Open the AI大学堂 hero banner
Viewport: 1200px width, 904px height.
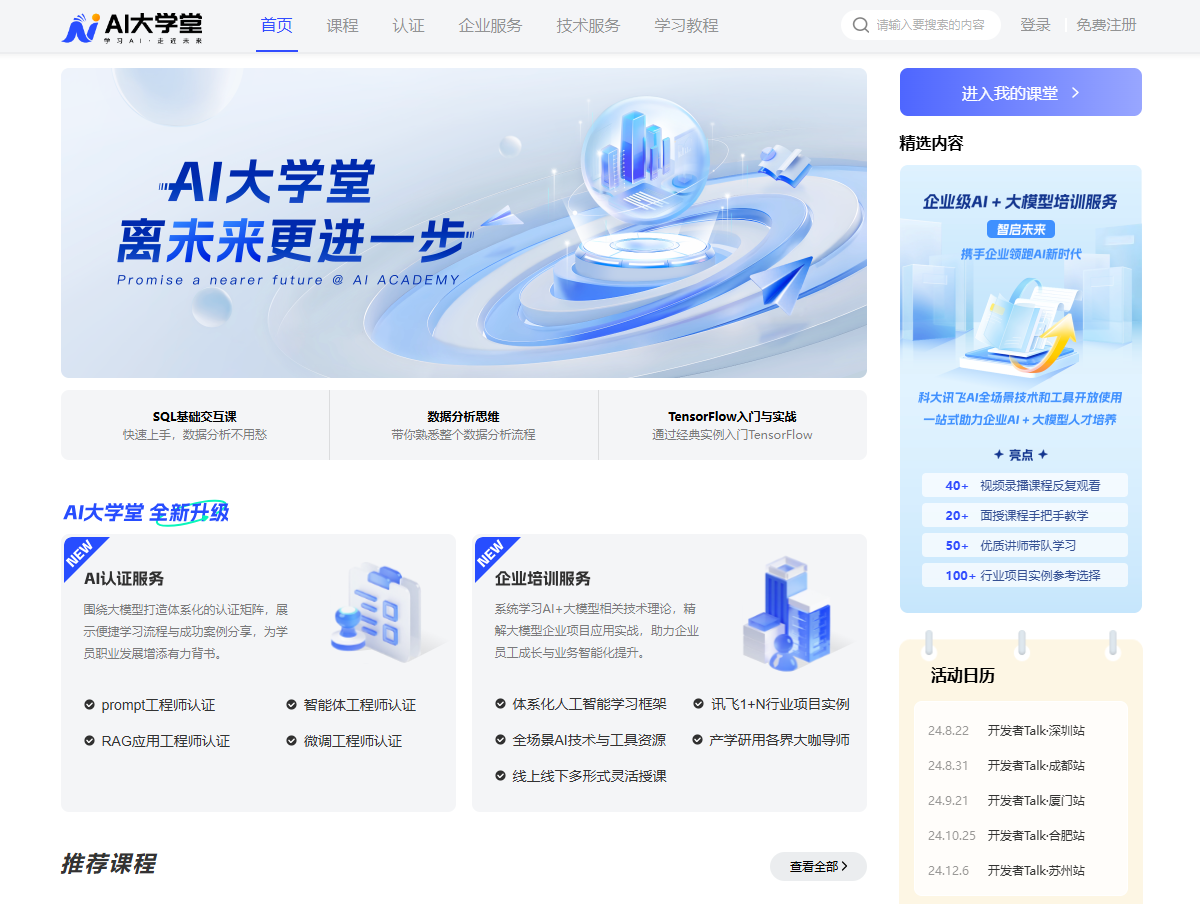[463, 223]
